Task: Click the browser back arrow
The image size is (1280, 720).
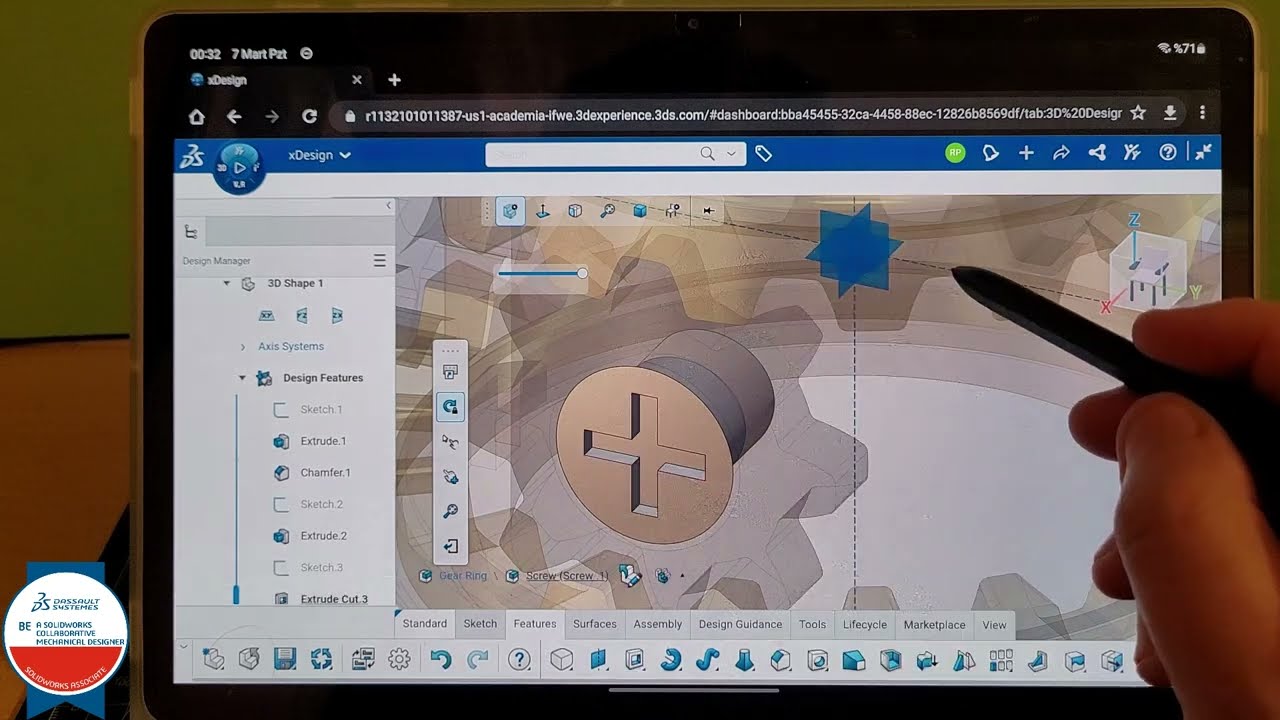Action: [x=234, y=116]
